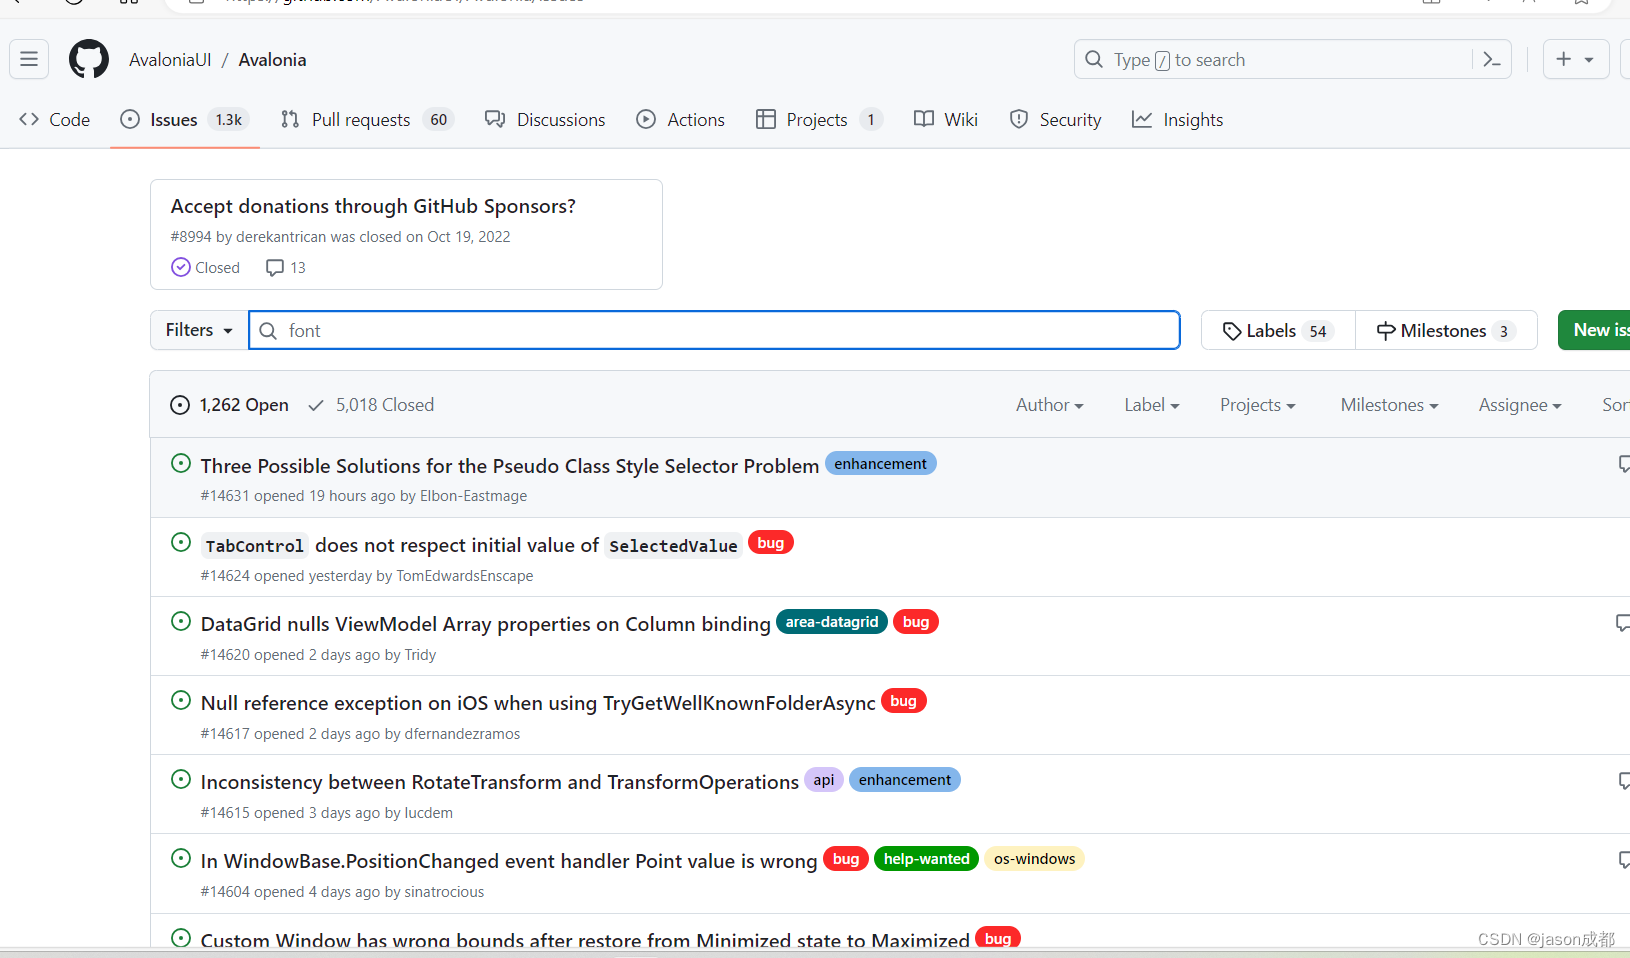
Task: Open the Insights tab
Action: (x=1177, y=119)
